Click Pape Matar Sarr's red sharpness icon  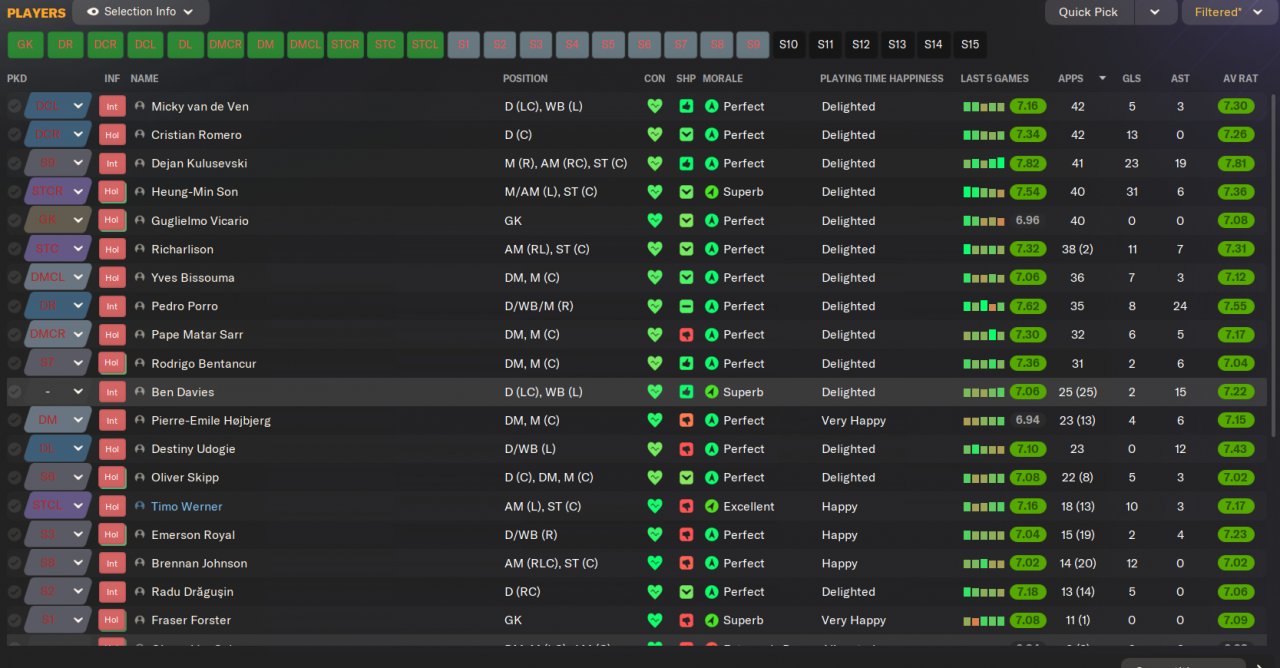pos(686,335)
